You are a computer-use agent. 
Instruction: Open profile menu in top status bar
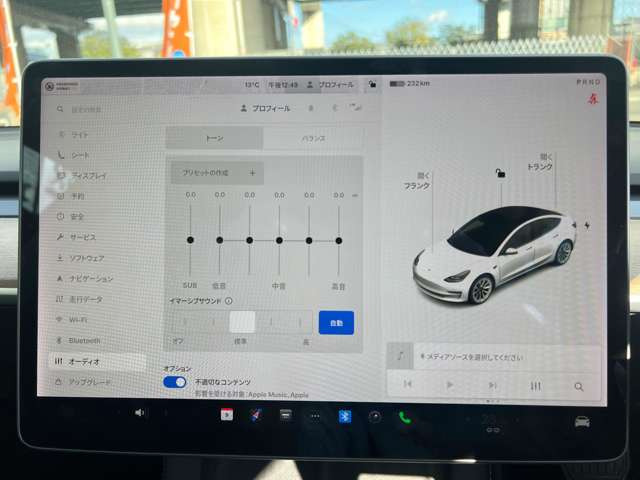click(330, 85)
